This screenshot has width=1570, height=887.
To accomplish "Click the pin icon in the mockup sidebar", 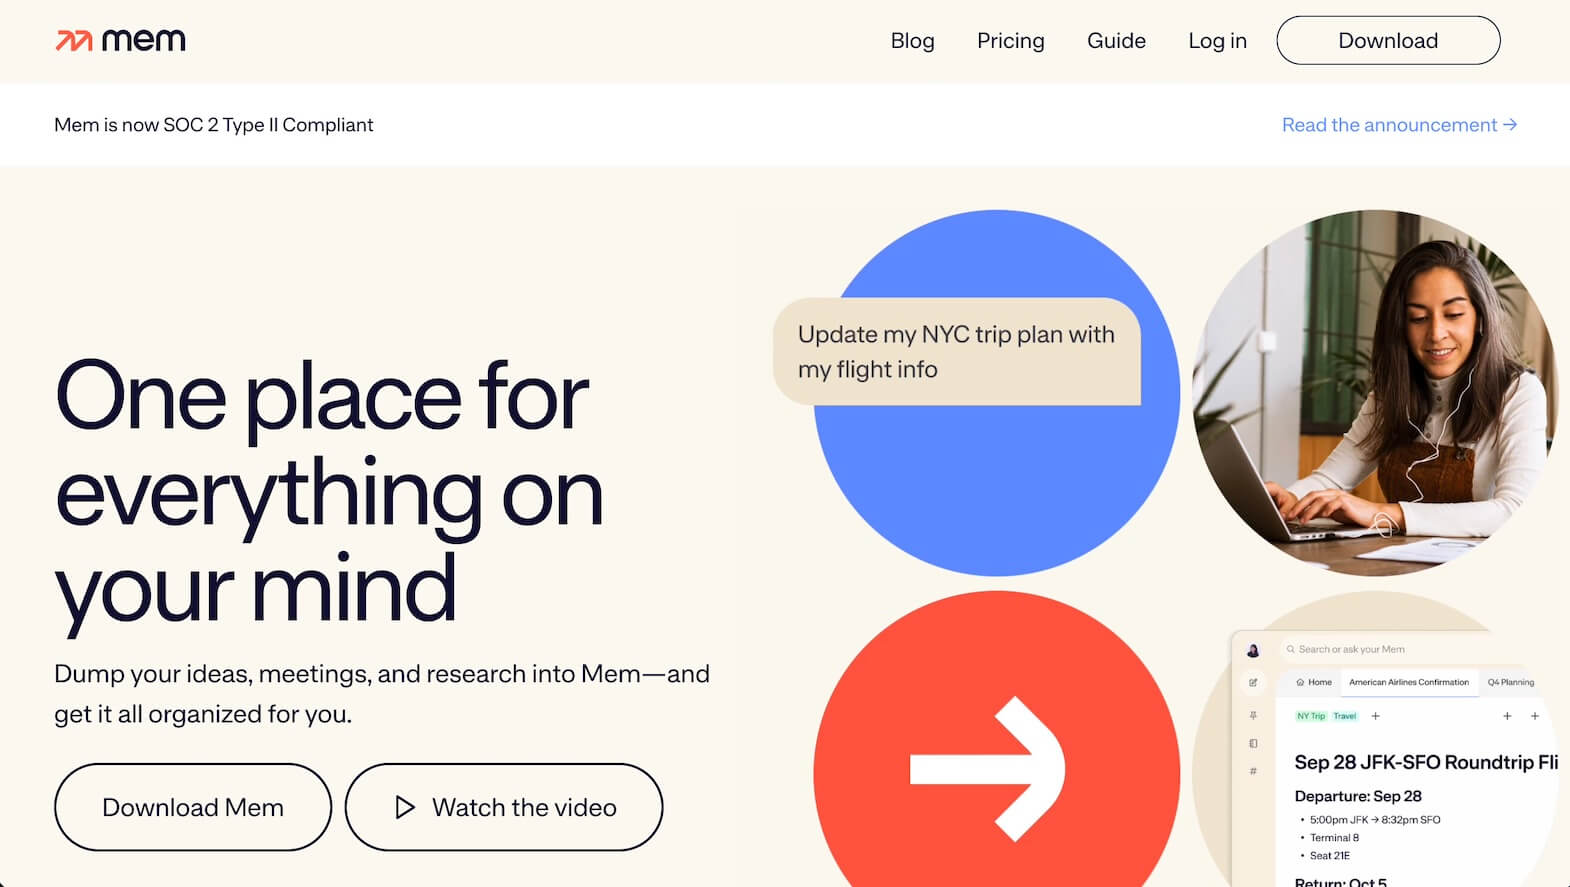I will click(x=1253, y=716).
